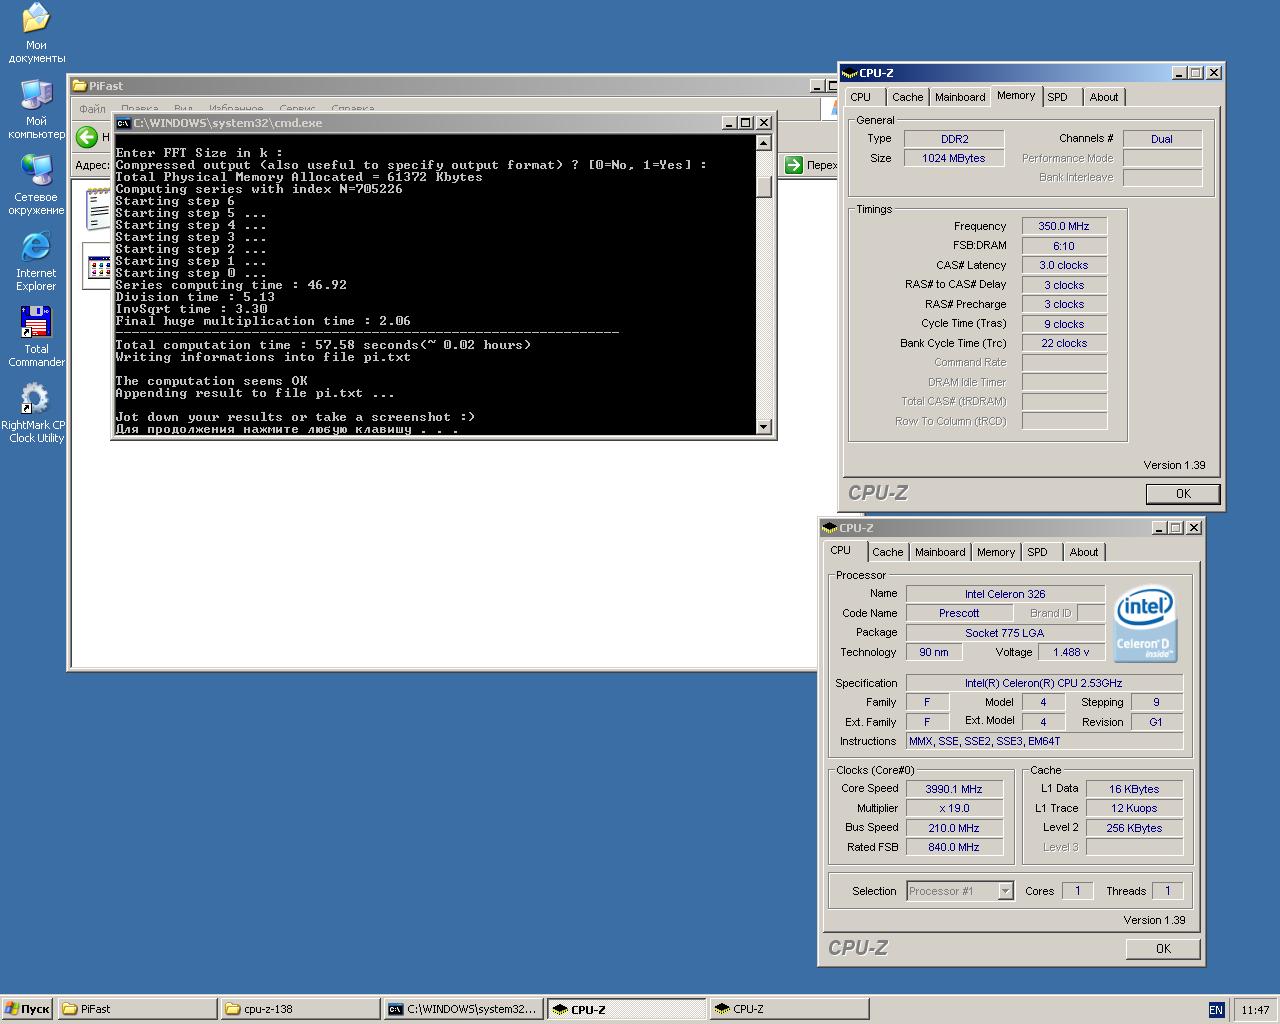Open About tab in upper CPU-Z window
This screenshot has height=1024, width=1280.
[1104, 97]
